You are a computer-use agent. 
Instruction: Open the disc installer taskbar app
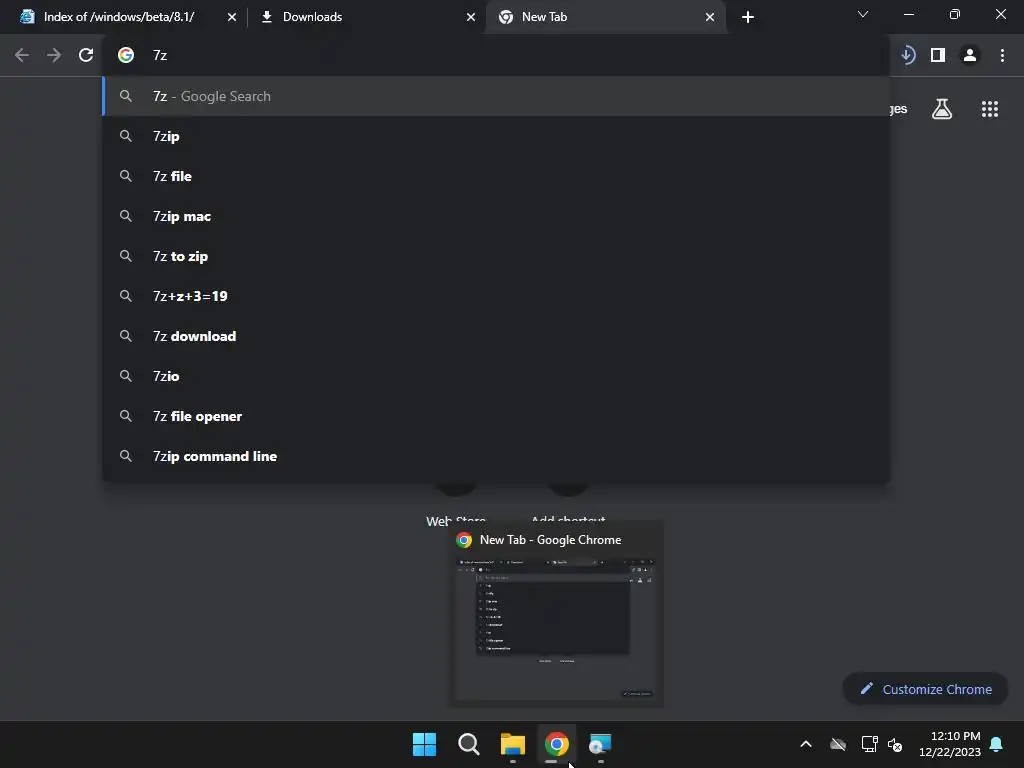600,744
